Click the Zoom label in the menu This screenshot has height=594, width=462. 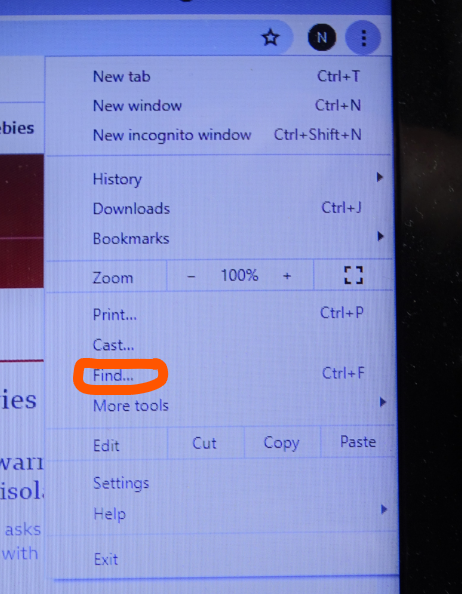(113, 278)
